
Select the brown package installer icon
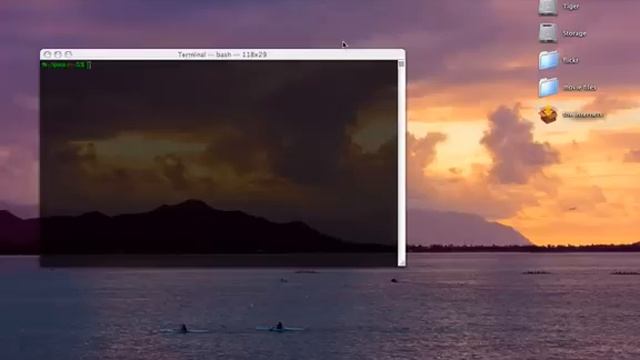[x=548, y=115]
